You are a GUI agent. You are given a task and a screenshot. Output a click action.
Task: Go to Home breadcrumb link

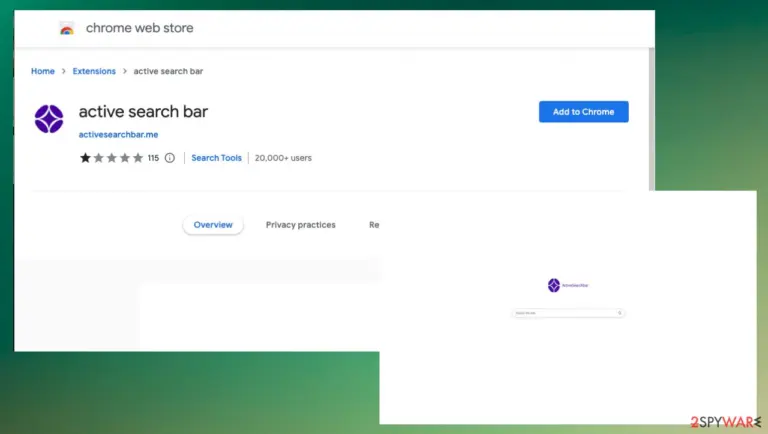[x=43, y=71]
